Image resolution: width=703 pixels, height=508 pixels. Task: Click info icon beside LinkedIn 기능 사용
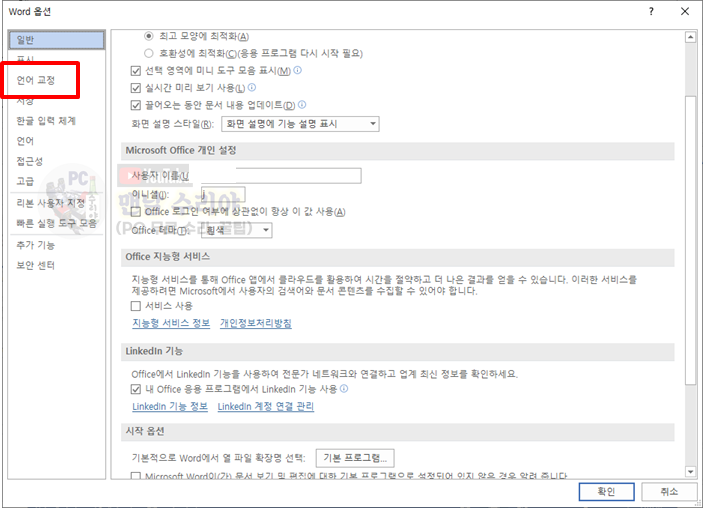click(344, 389)
